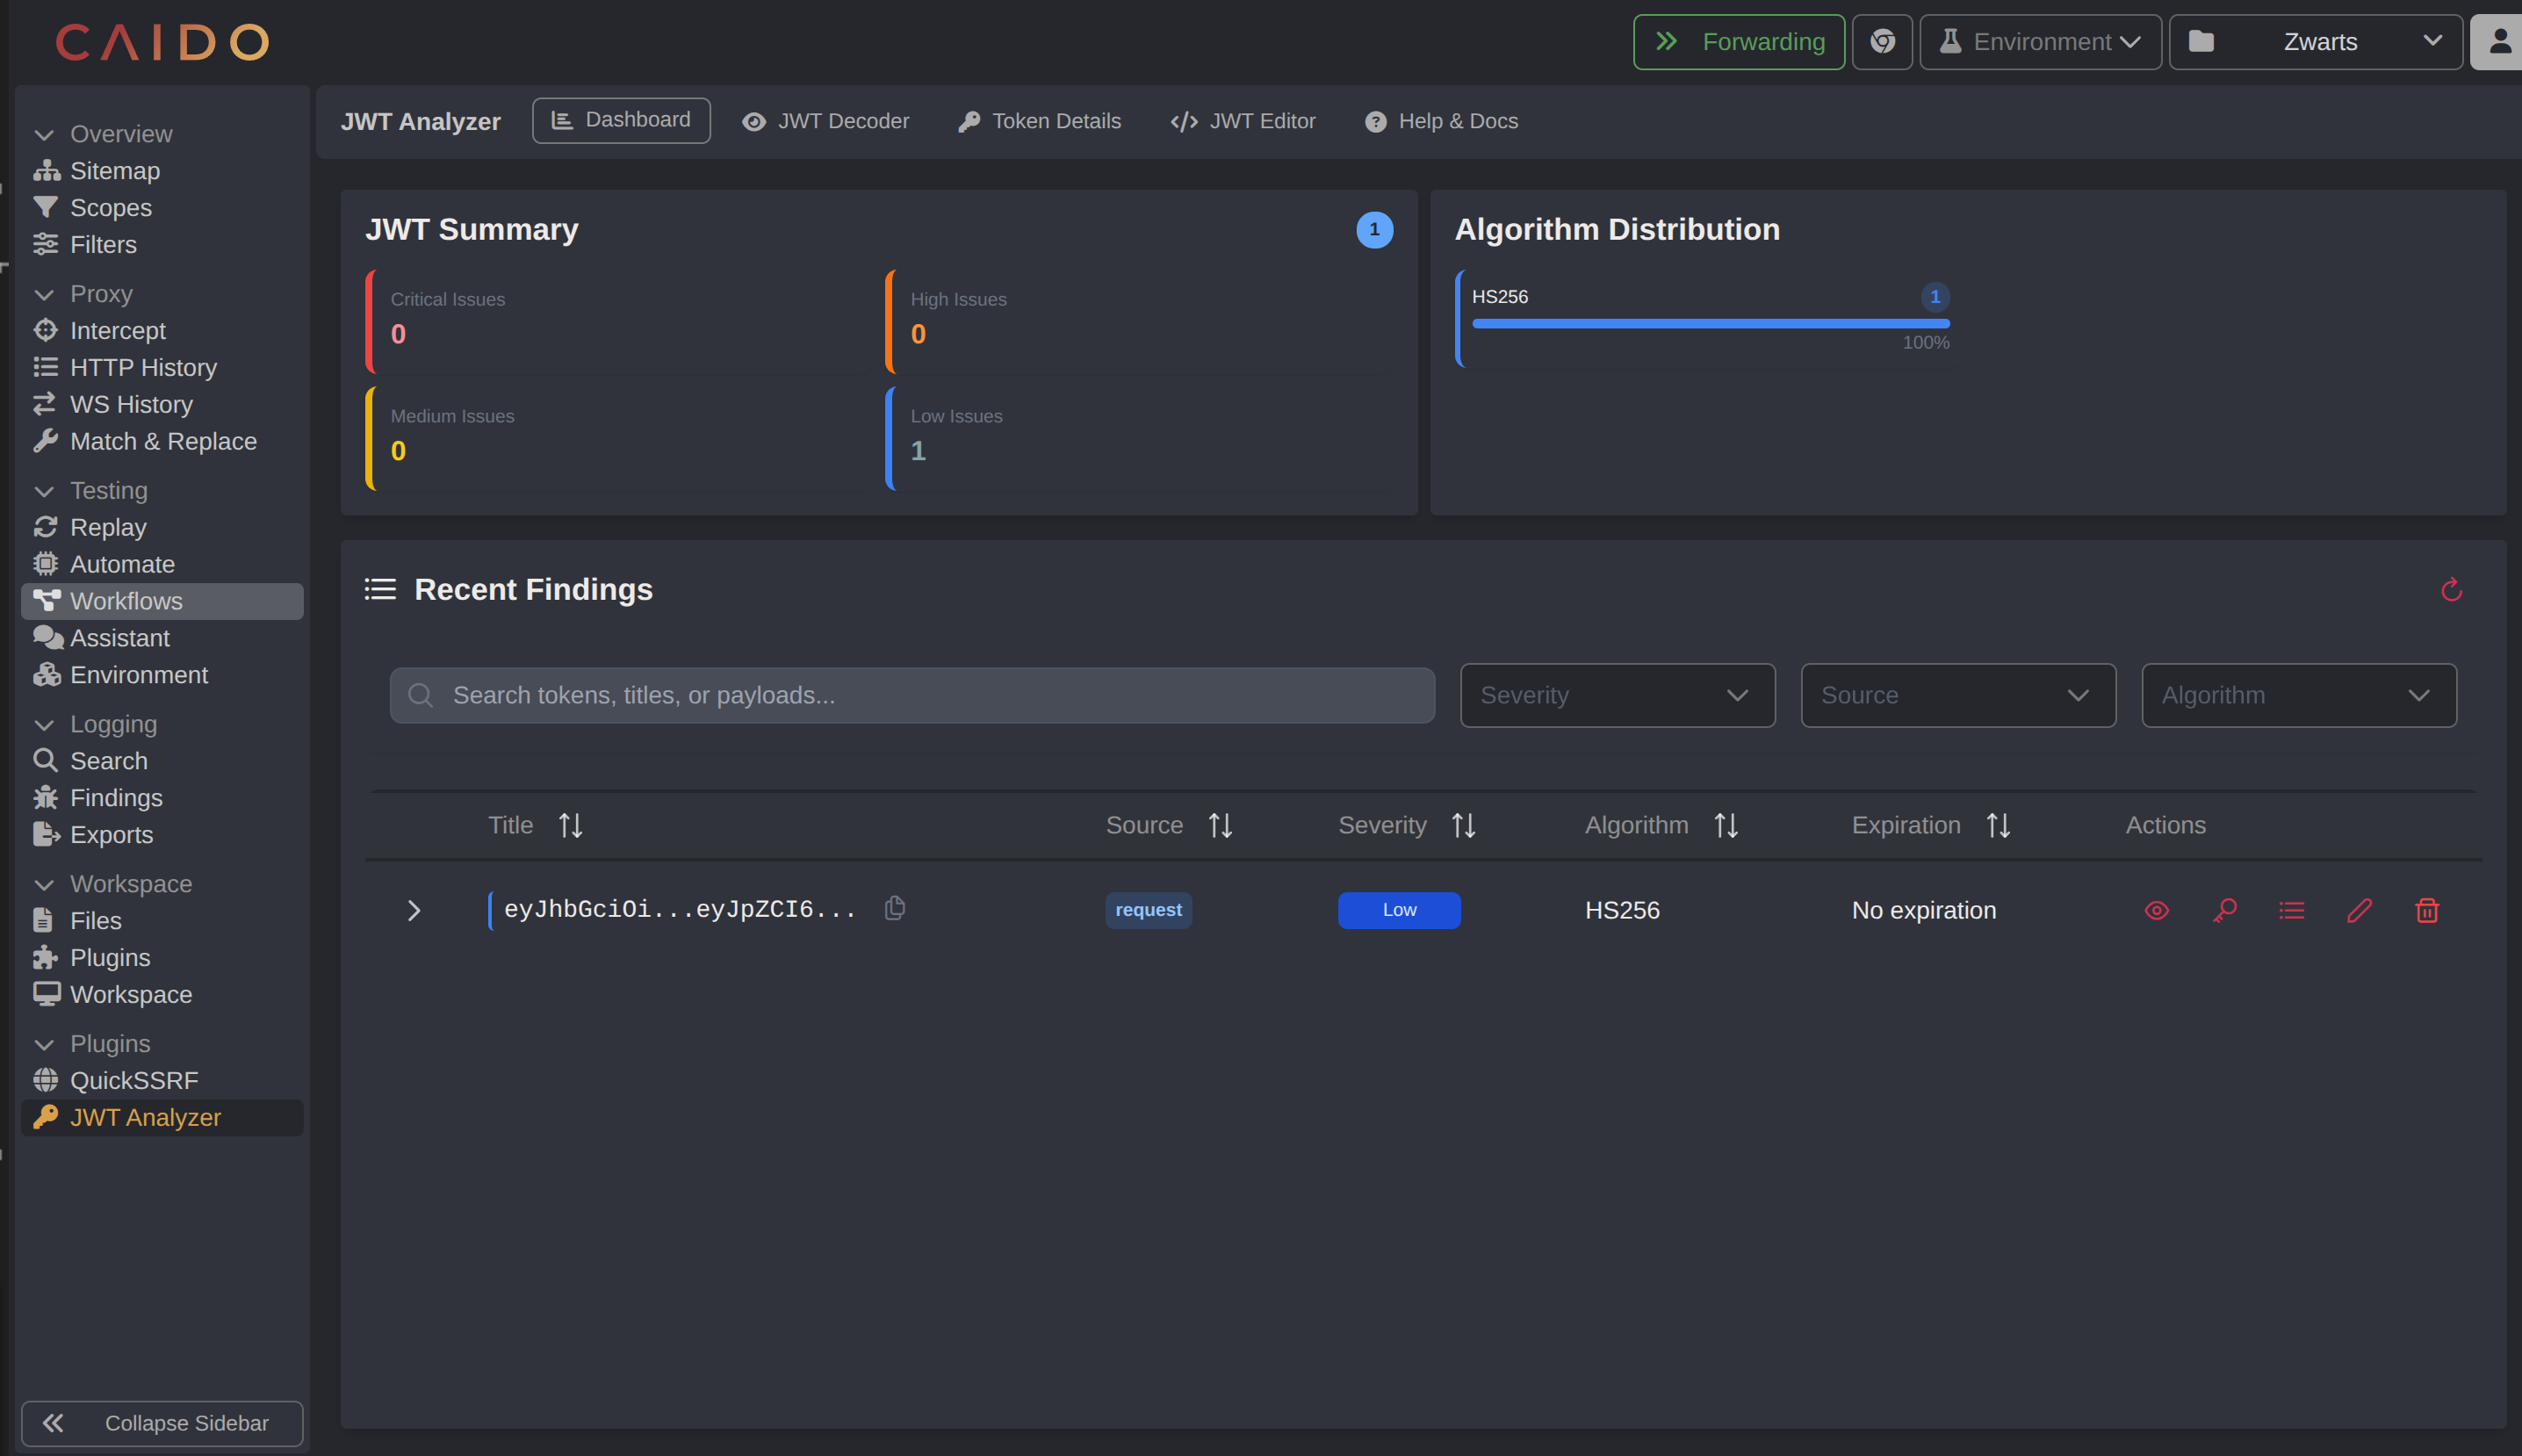Delete the HS256 finding with the trash action
2522x1456 pixels.
2427,910
